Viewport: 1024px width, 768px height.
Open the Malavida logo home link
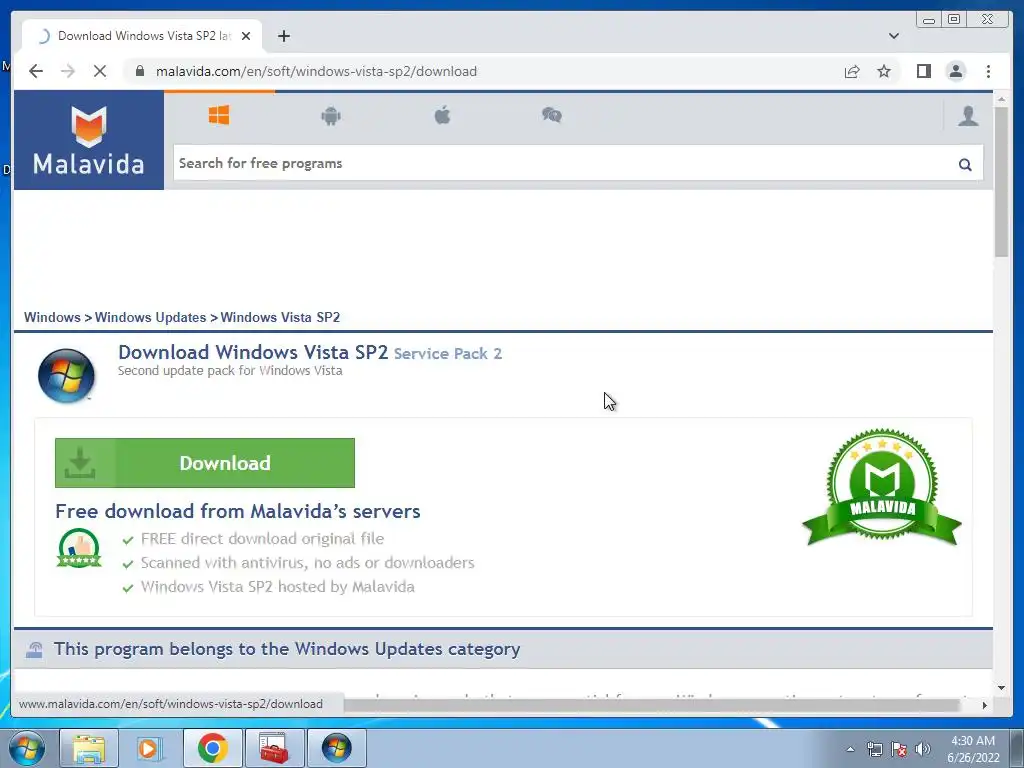click(89, 140)
